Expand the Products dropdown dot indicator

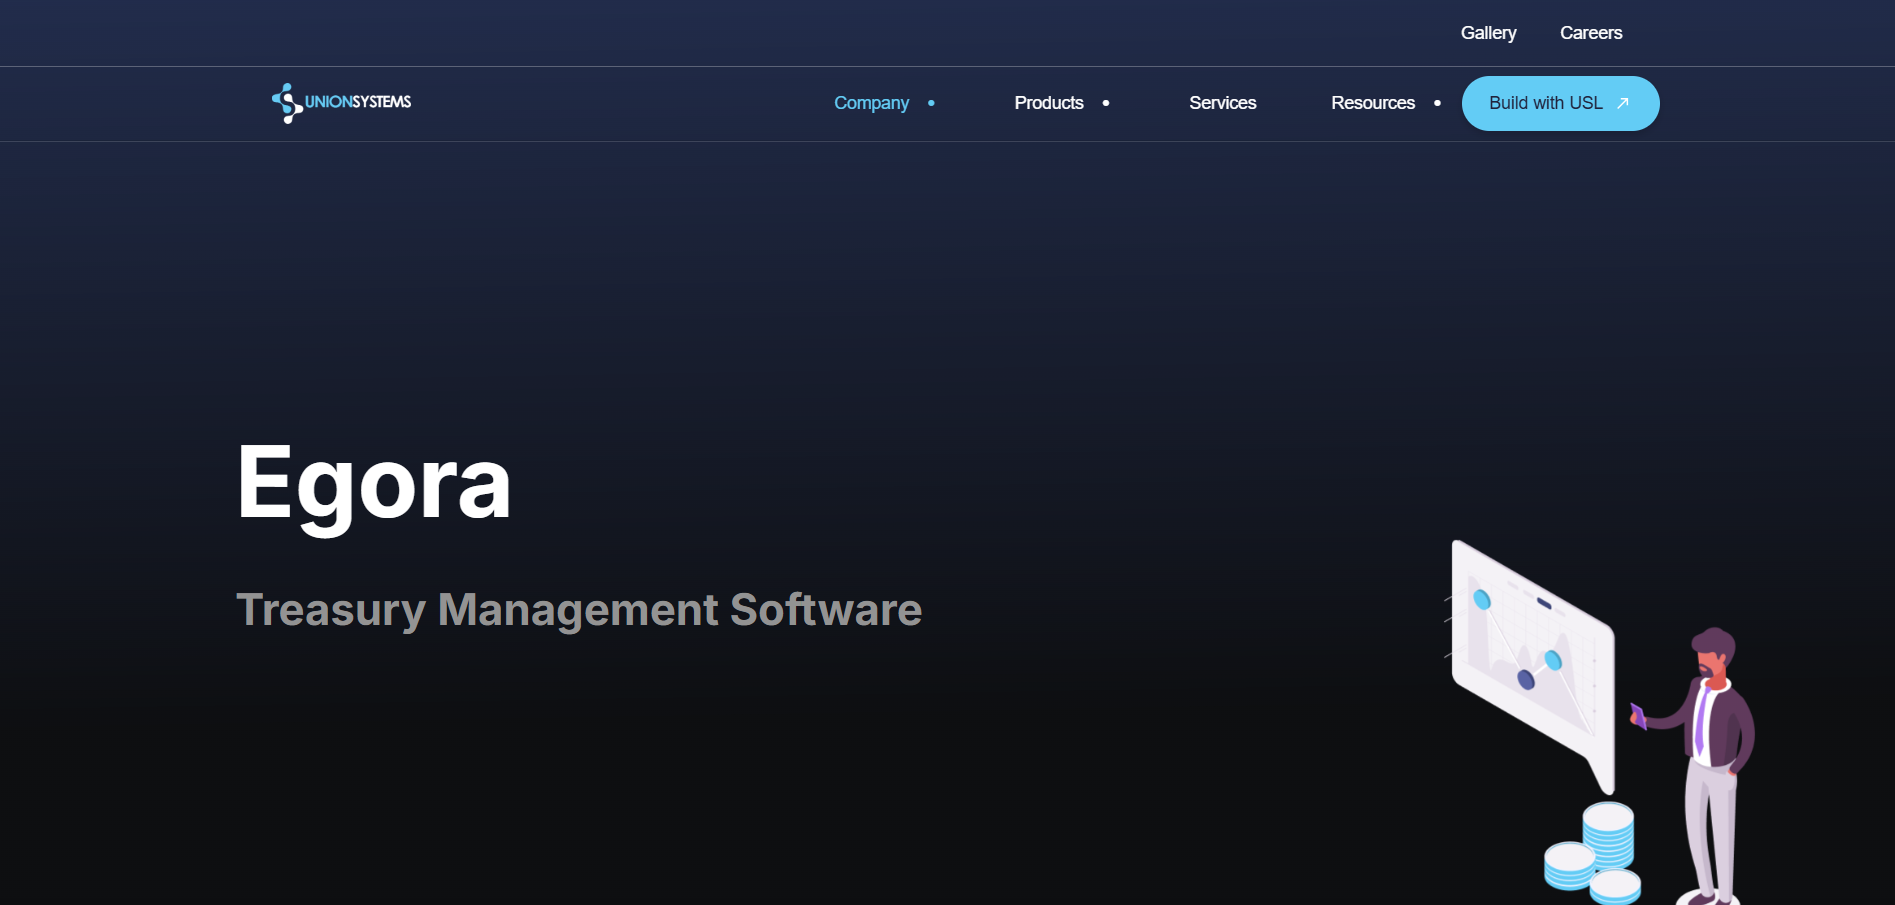pyautogui.click(x=1106, y=103)
